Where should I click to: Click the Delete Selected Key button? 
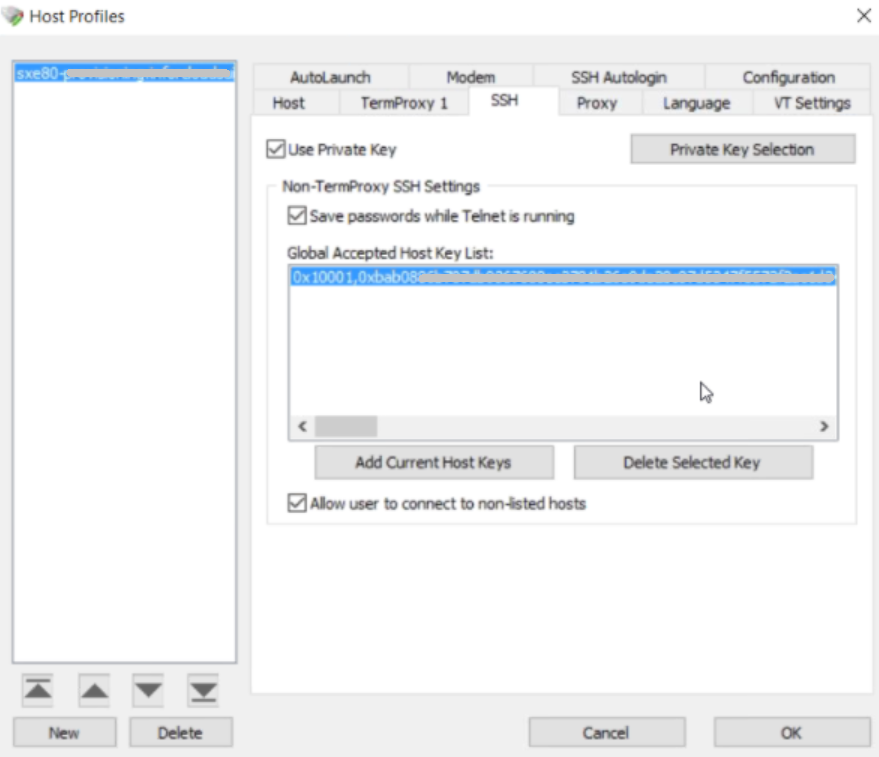(x=693, y=462)
